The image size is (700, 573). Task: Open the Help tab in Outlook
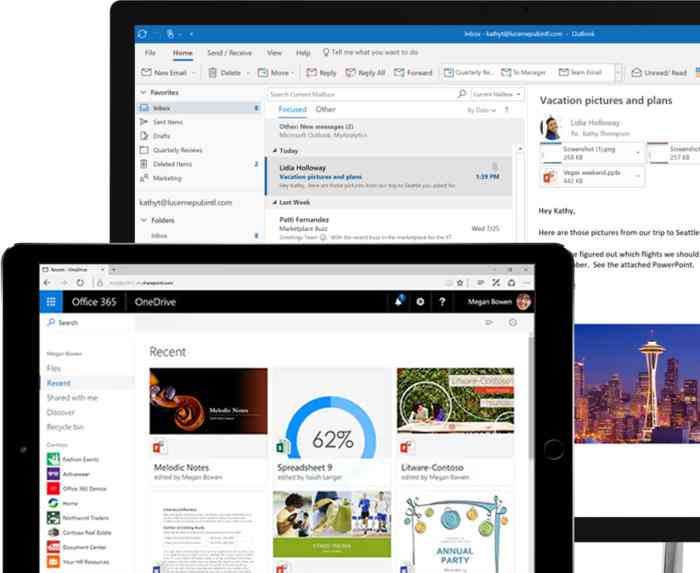pyautogui.click(x=303, y=53)
